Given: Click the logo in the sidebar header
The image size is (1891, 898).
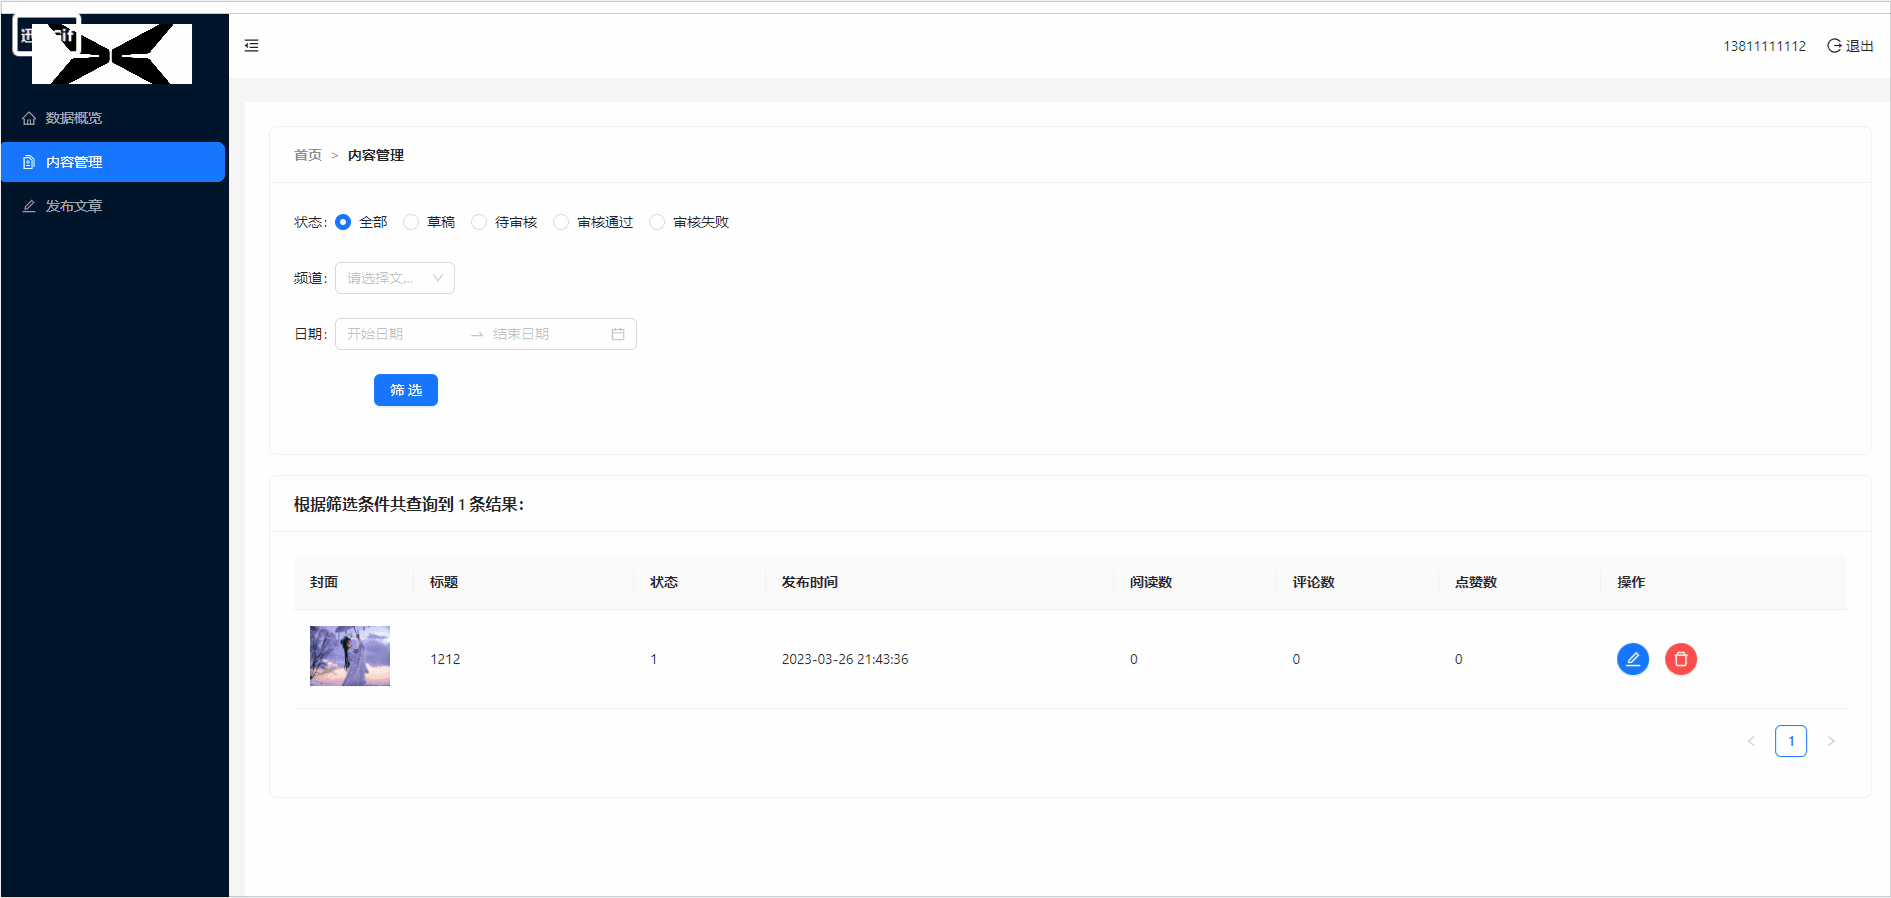Looking at the screenshot, I should (x=111, y=54).
